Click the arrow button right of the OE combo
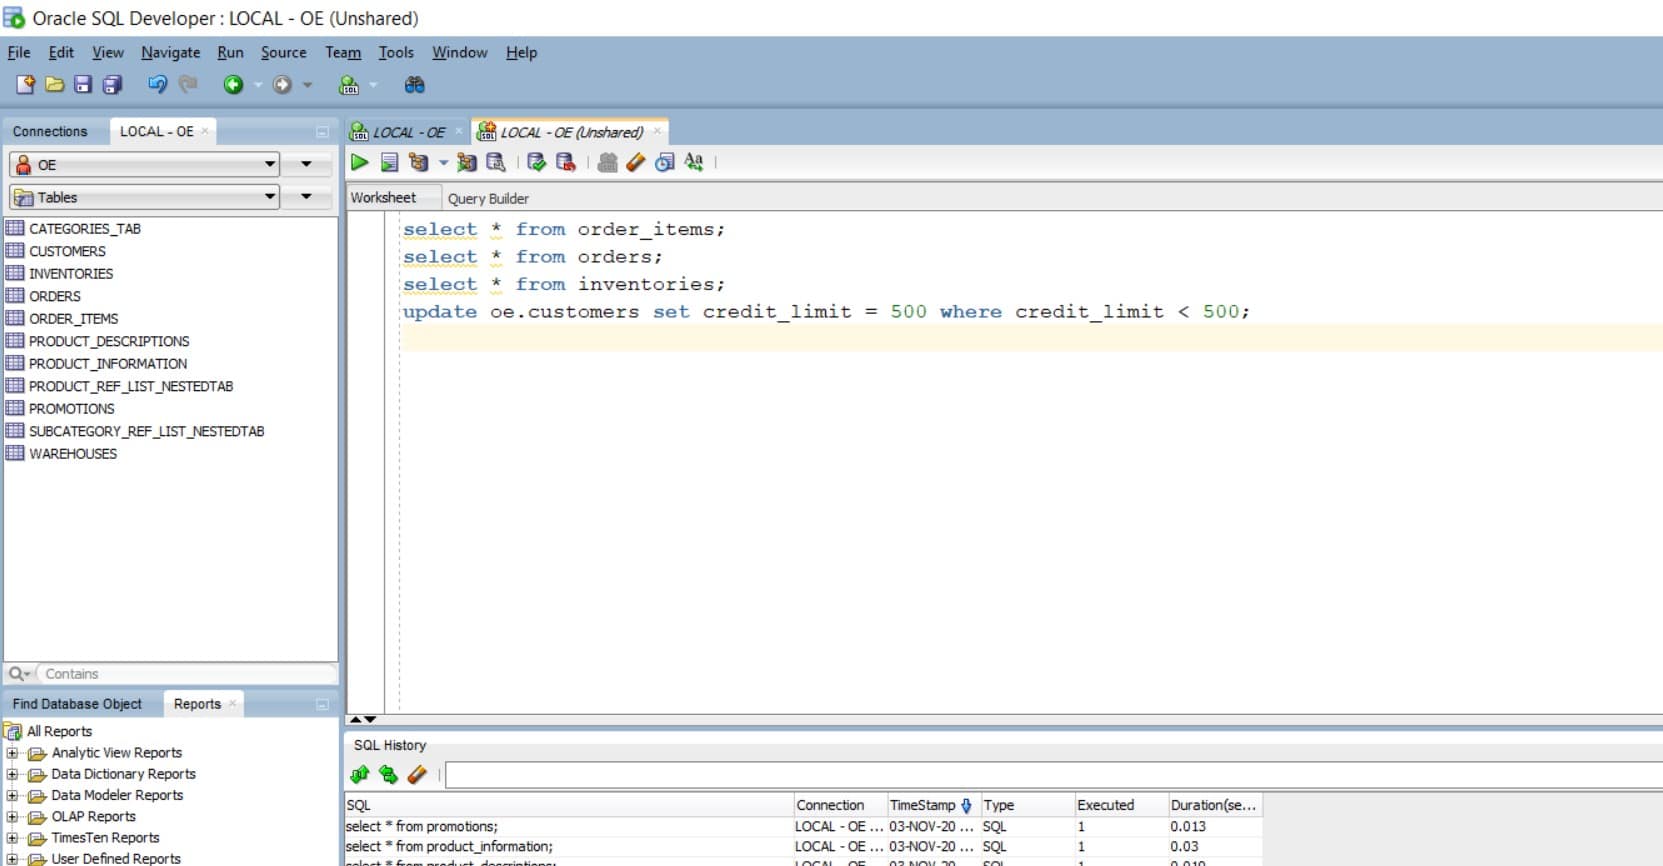1663x866 pixels. [306, 164]
